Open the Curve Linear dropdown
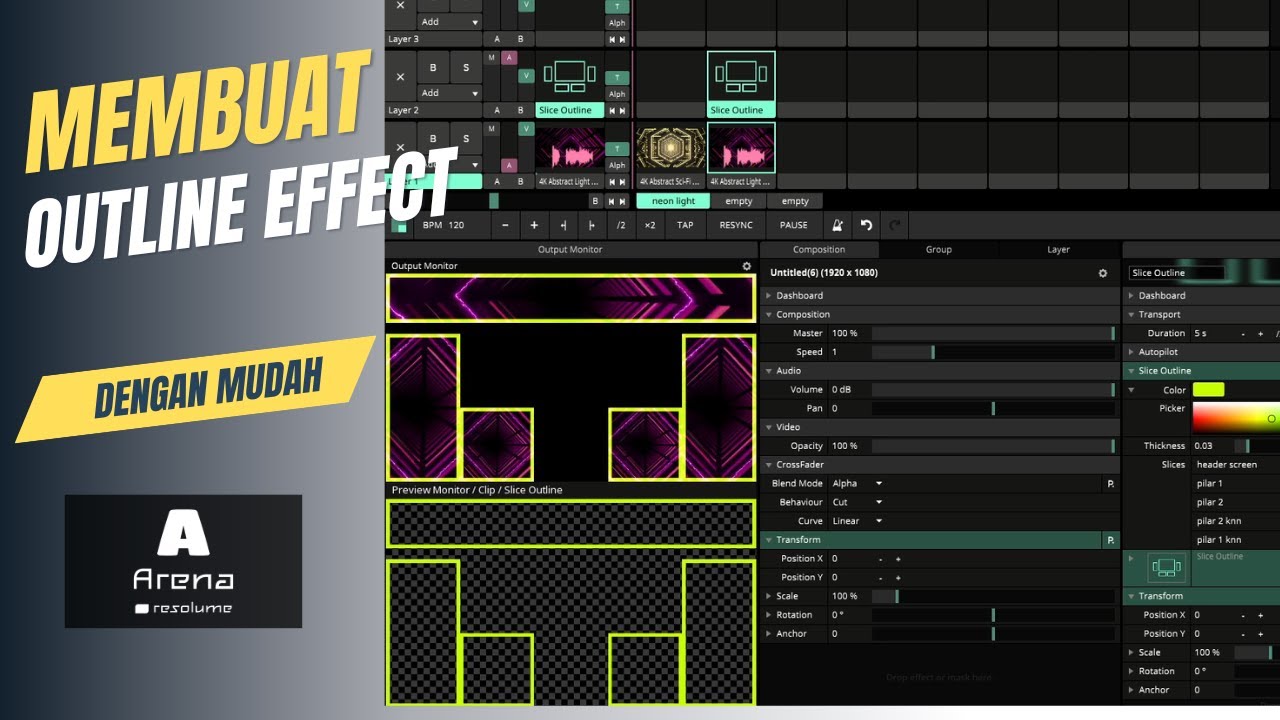Image resolution: width=1280 pixels, height=720 pixels. (857, 521)
